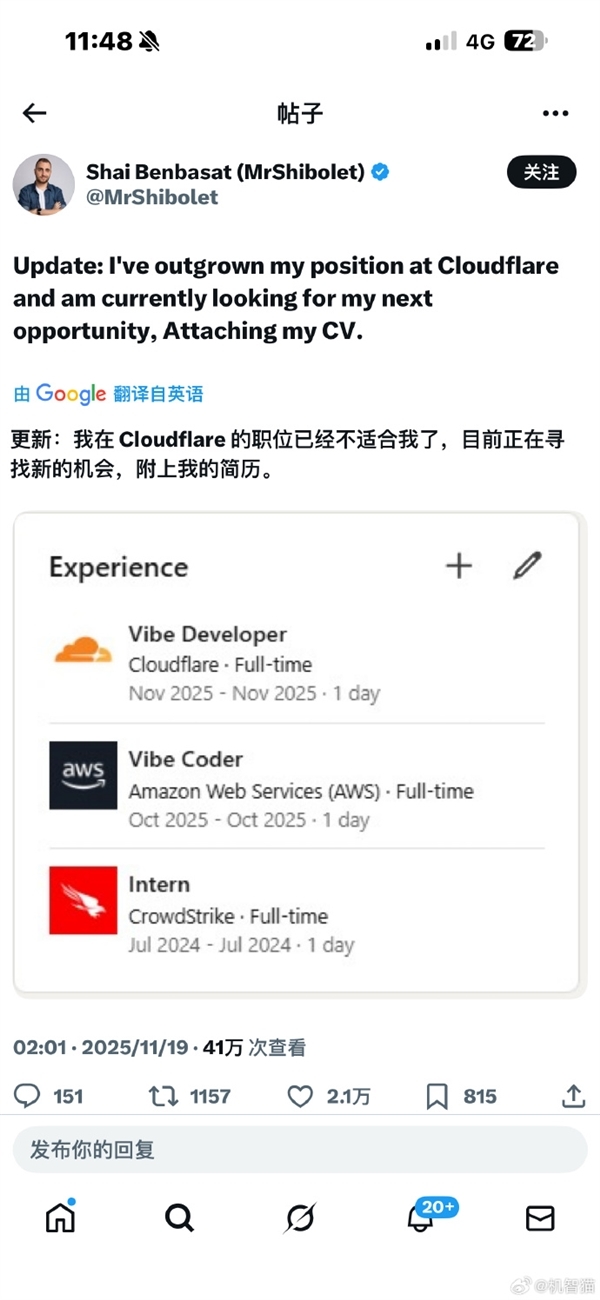600x1300 pixels.
Task: Click the AWS logo next to Vibe Coder
Action: 83,776
